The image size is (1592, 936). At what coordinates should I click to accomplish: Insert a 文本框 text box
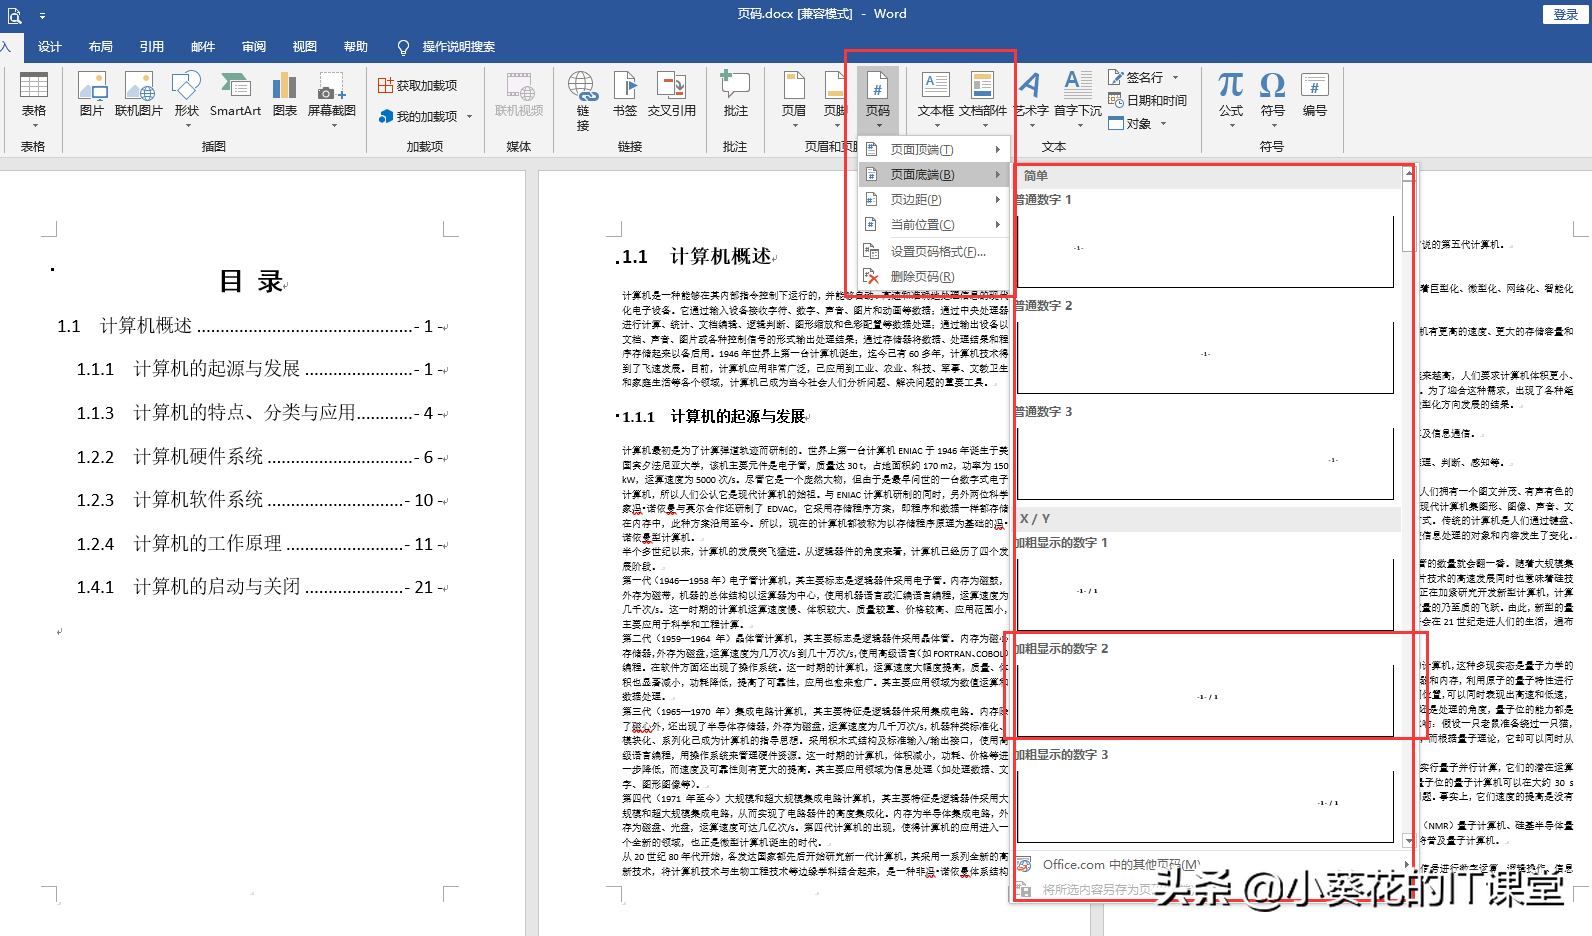(936, 99)
